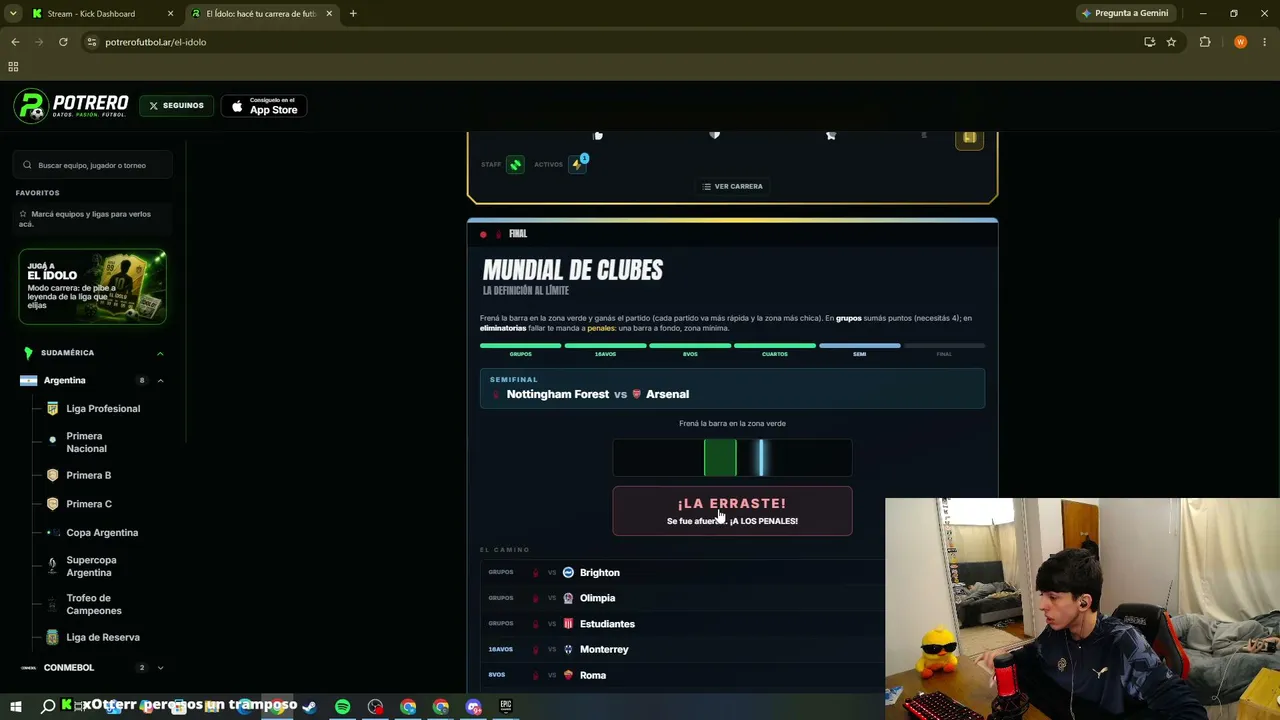Open Spotify from the taskbar

point(342,707)
